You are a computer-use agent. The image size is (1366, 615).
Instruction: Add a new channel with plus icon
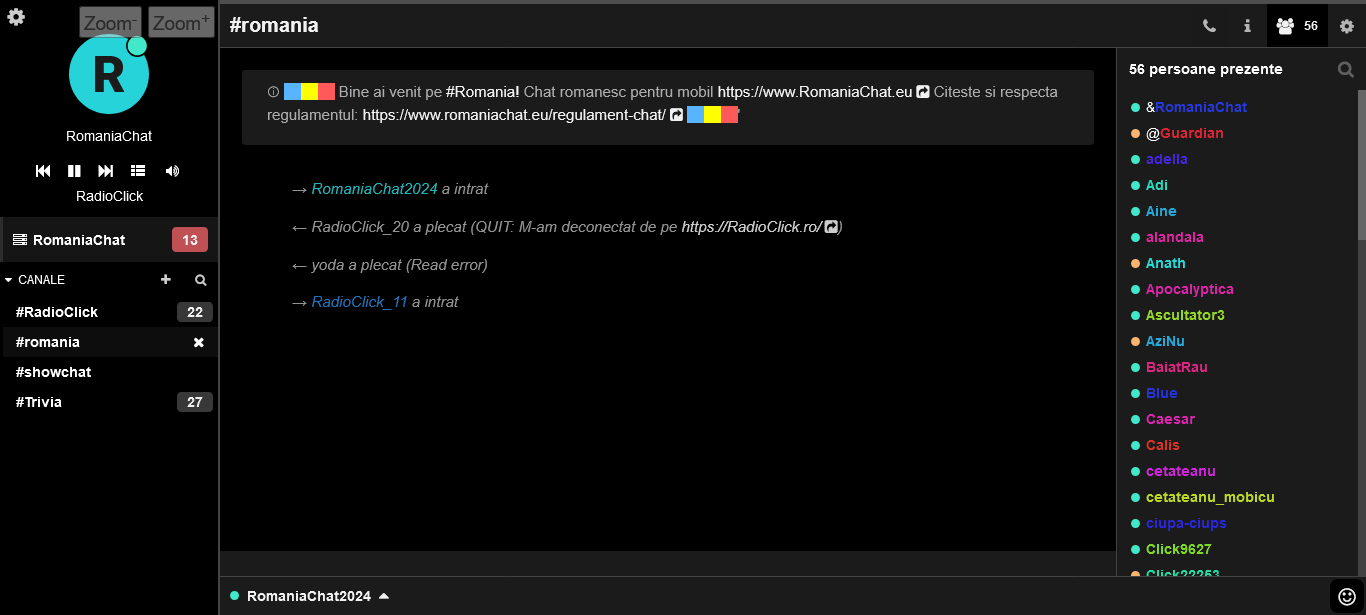tap(166, 280)
